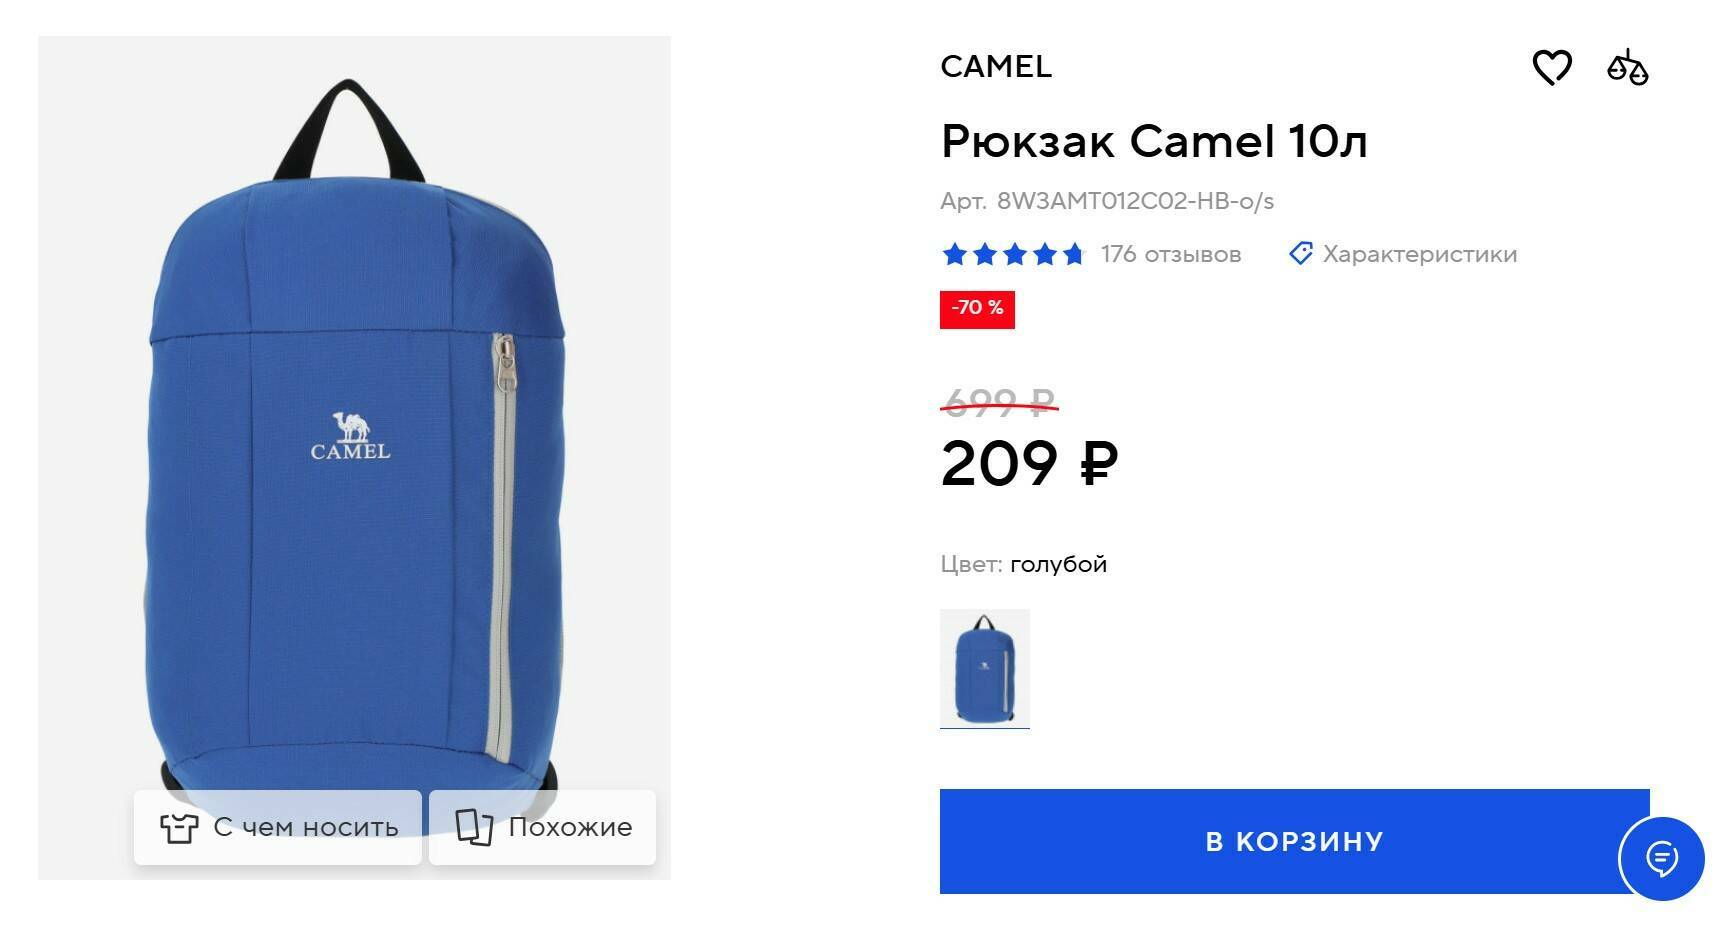Add backpack to favorites with heart icon
The image size is (1724, 931).
[x=1552, y=68]
